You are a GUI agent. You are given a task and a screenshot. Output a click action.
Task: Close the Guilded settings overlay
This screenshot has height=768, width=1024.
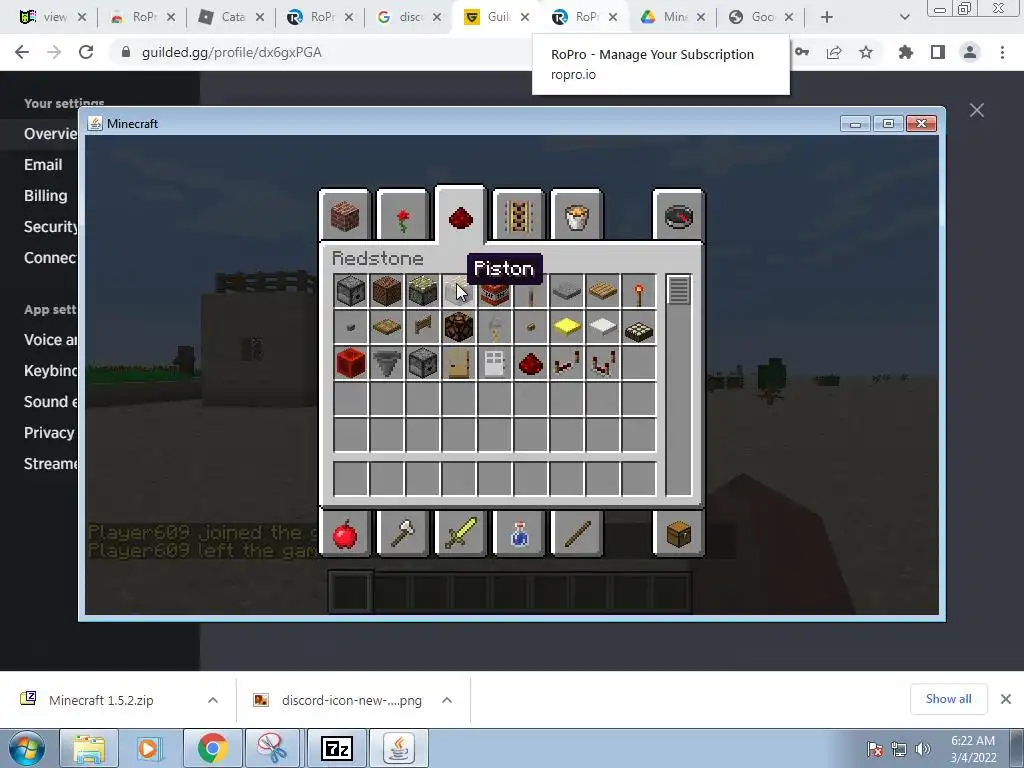click(x=976, y=110)
